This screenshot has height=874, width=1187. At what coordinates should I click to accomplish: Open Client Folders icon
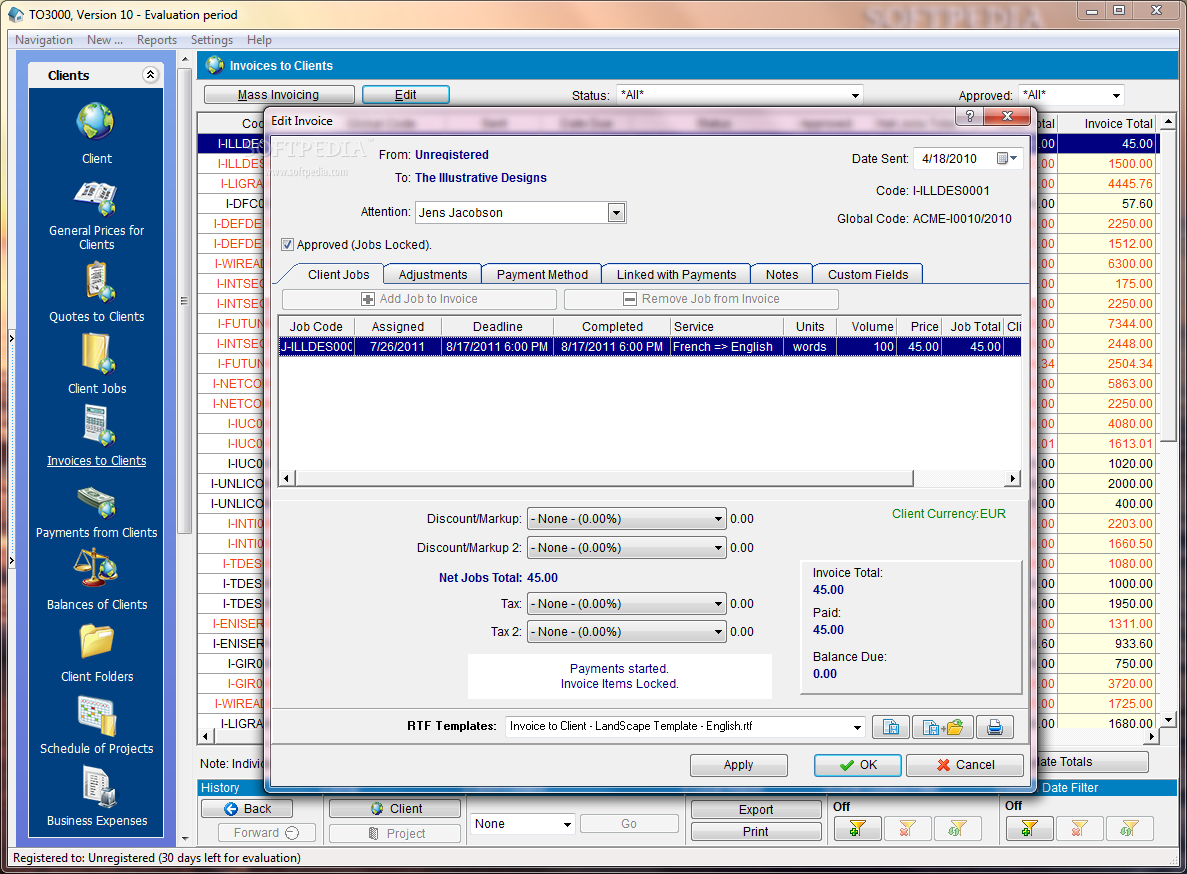(97, 641)
